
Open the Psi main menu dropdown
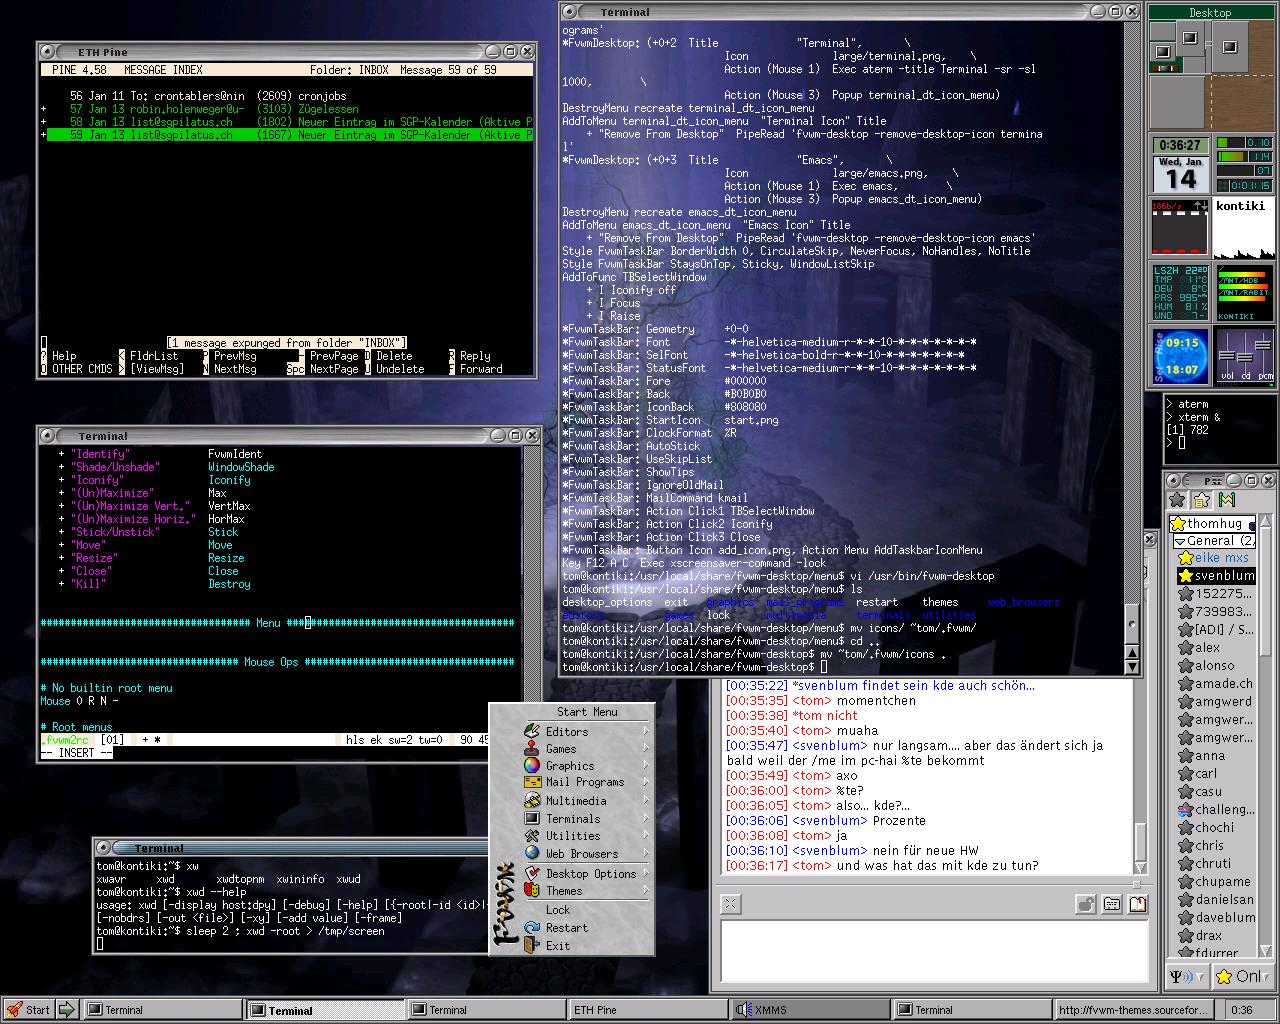(1187, 976)
